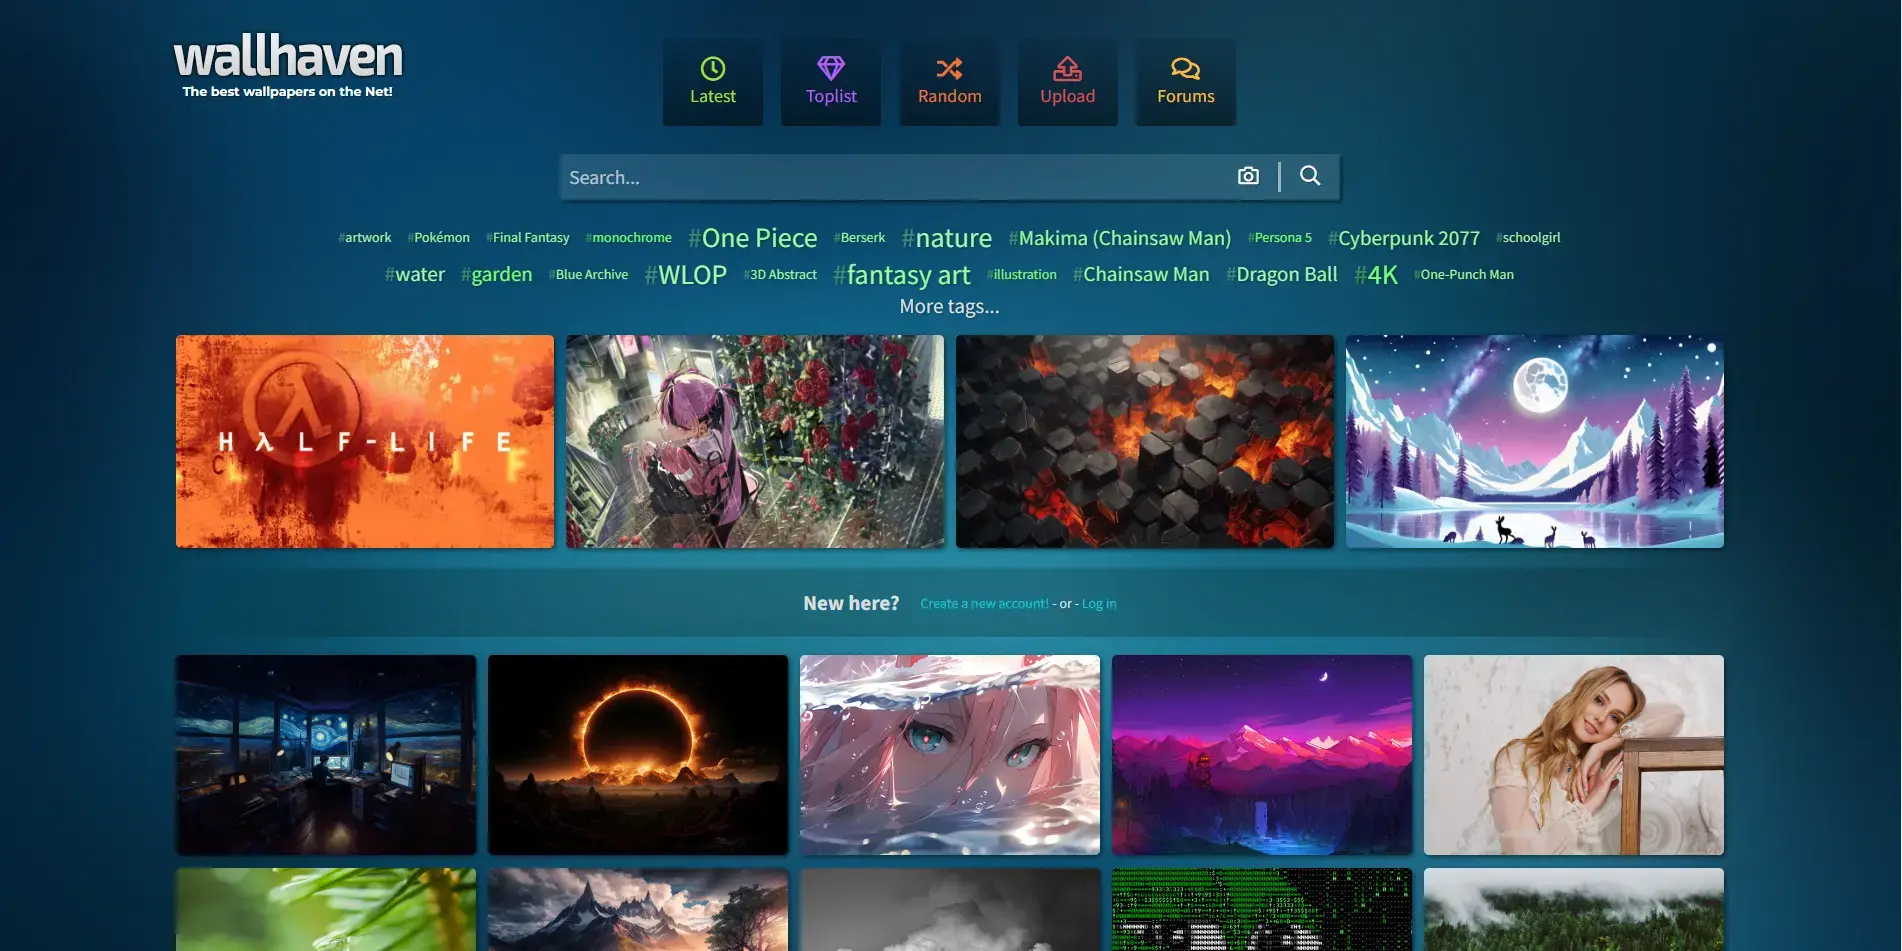Open the #schoolgirl tag
Screen dimensions: 1902x951
pyautogui.click(x=1528, y=238)
